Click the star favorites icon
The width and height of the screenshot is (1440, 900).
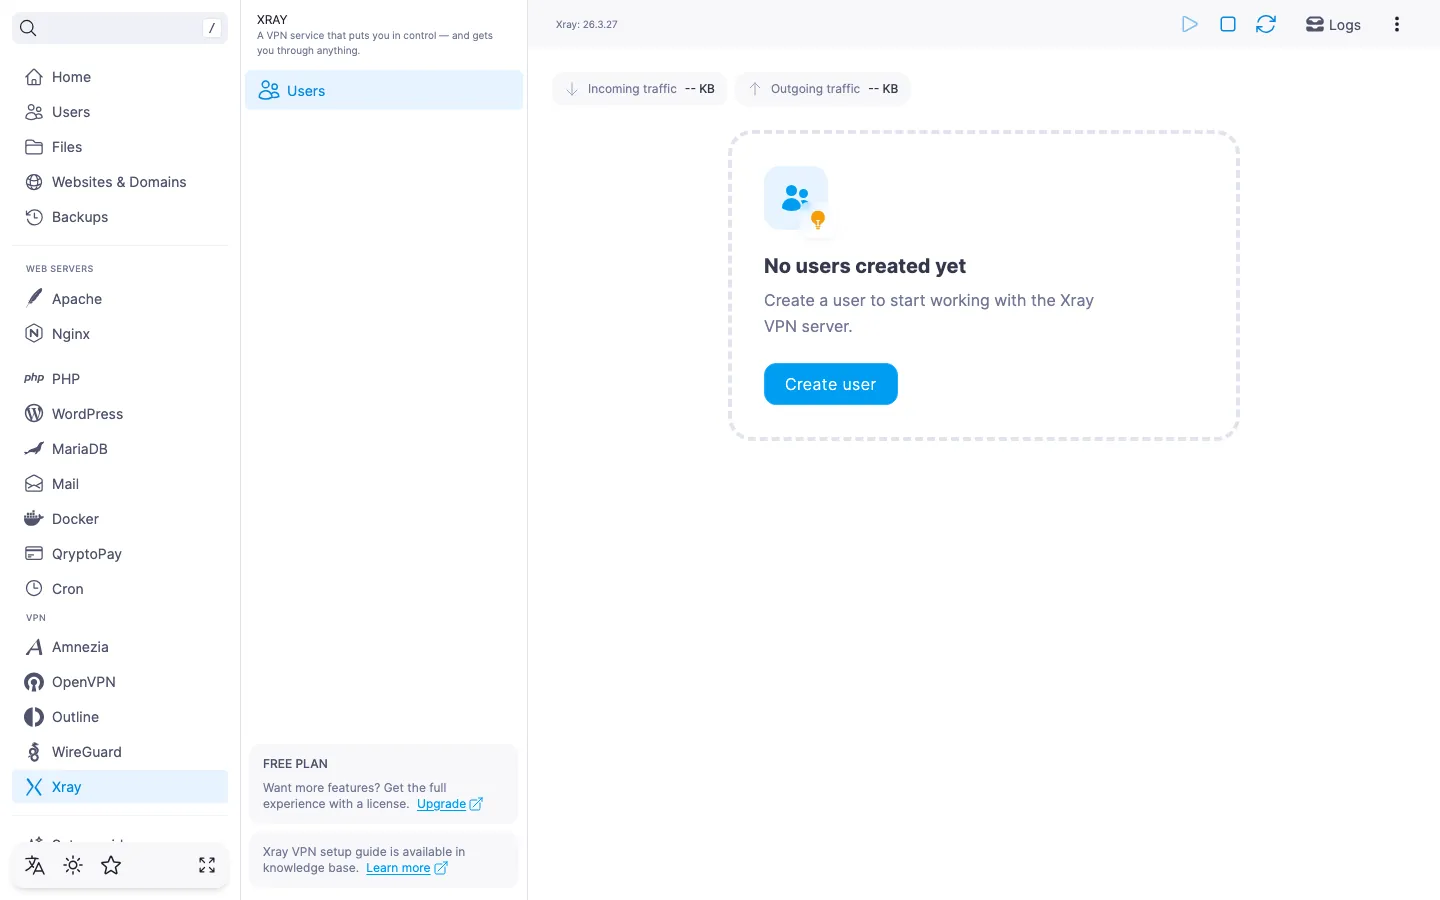click(111, 866)
